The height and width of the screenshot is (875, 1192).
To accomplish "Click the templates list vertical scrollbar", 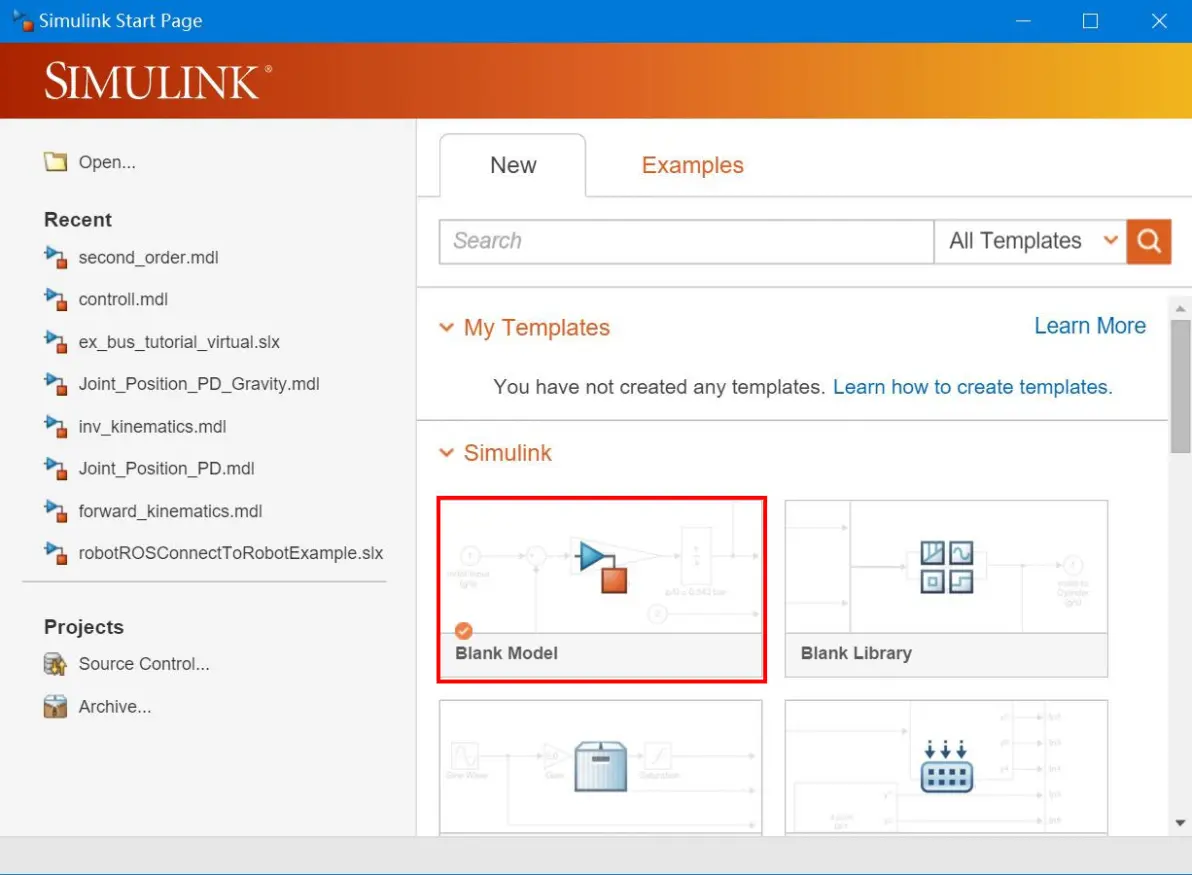I will 1180,386.
